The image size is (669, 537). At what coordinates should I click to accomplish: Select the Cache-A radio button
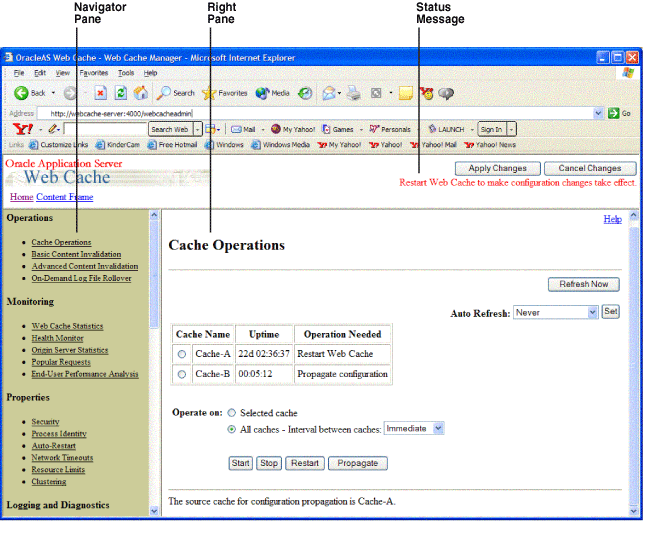[x=182, y=354]
